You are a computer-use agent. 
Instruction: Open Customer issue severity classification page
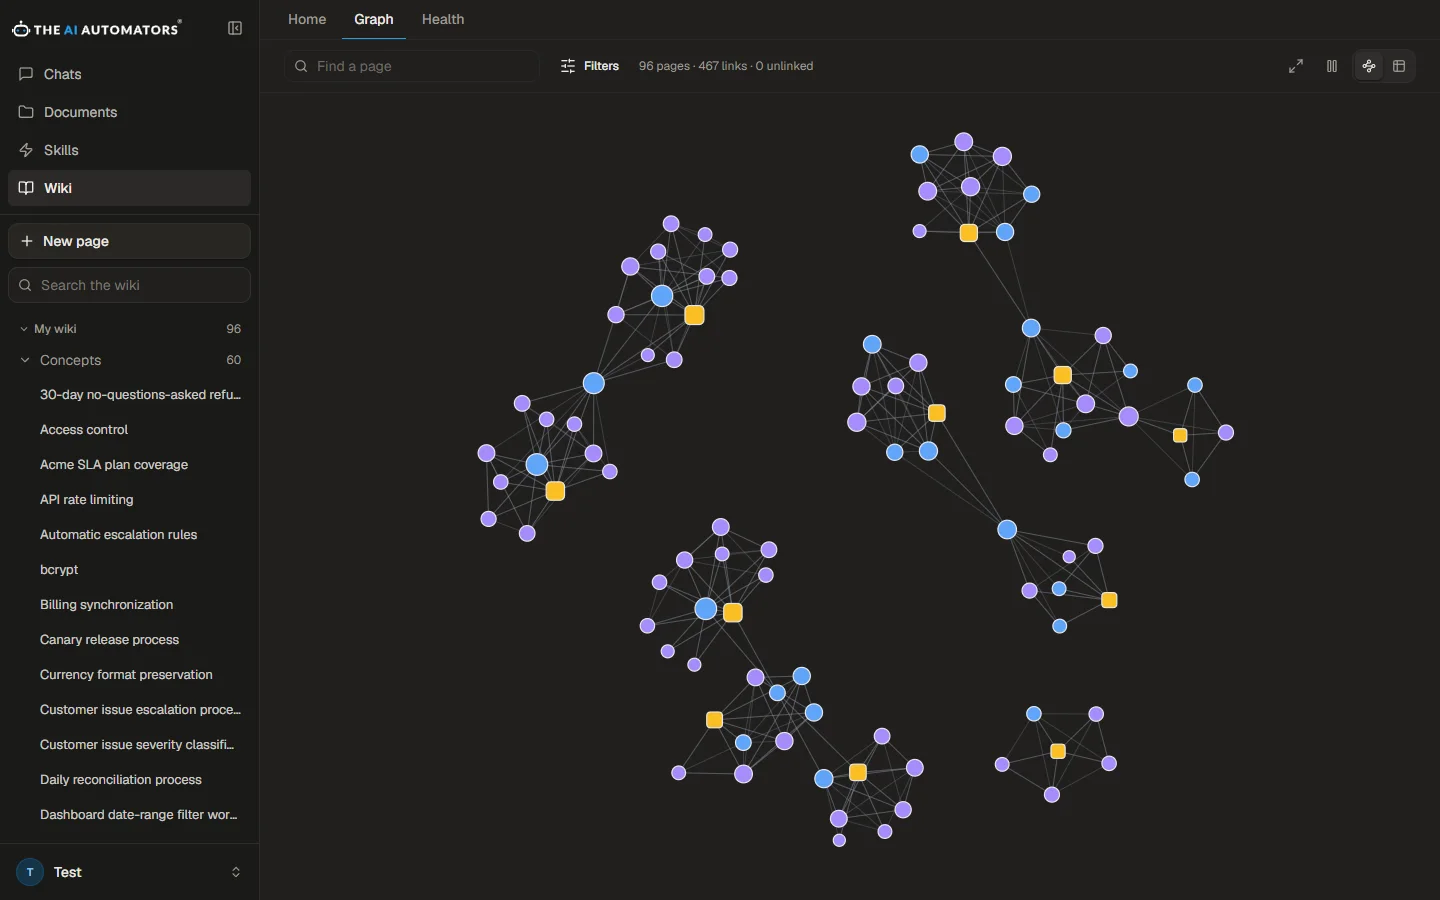click(x=138, y=745)
